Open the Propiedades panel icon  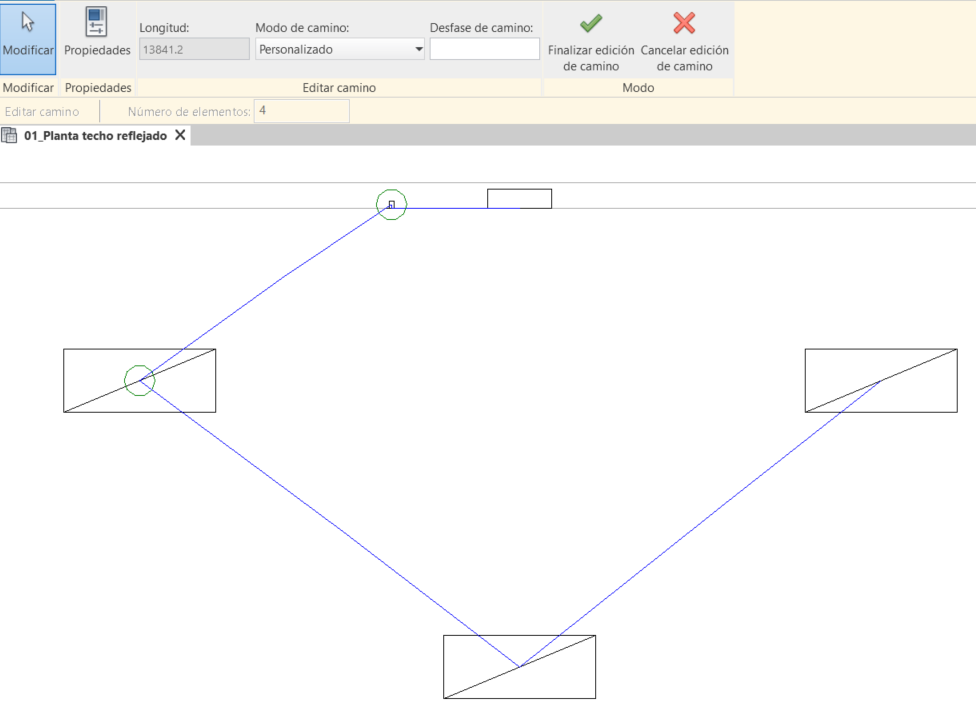pos(97,32)
